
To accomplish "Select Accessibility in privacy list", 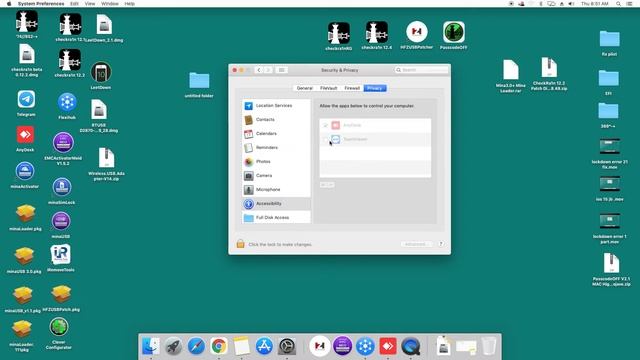I will pos(276,203).
